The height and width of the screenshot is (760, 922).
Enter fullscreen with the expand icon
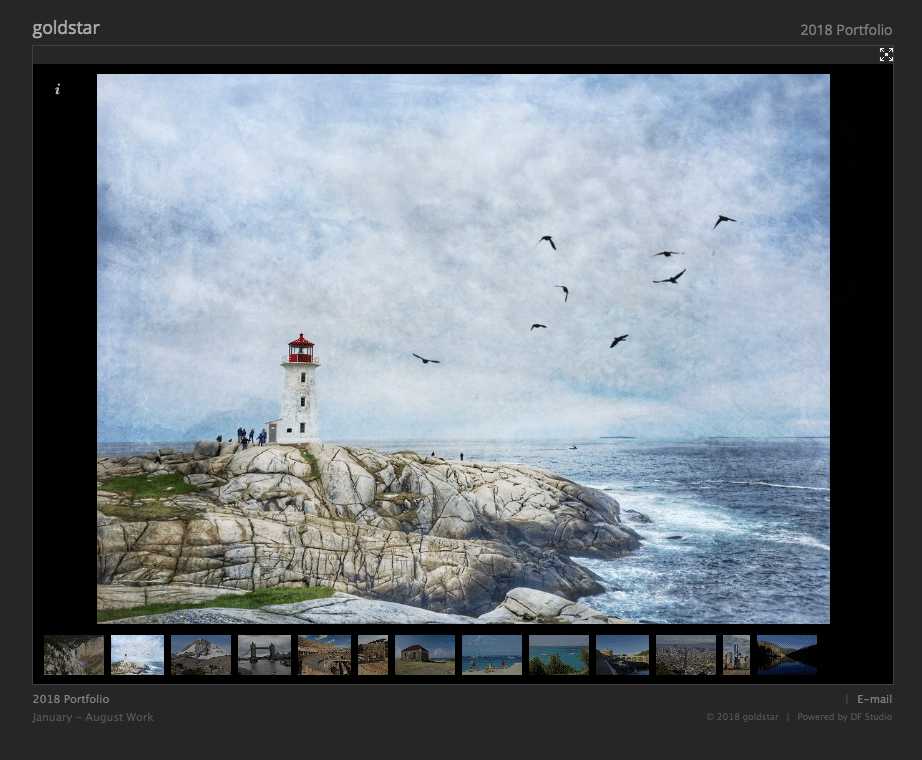[x=886, y=55]
